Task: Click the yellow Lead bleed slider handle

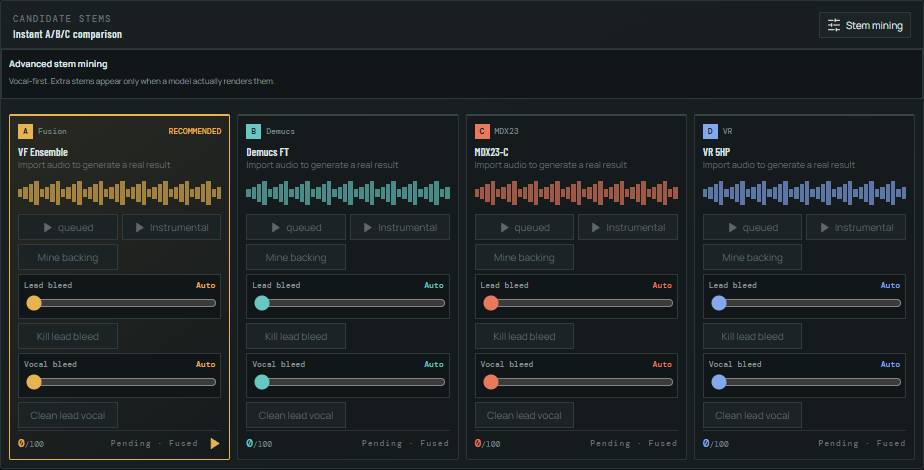Action: [34, 303]
